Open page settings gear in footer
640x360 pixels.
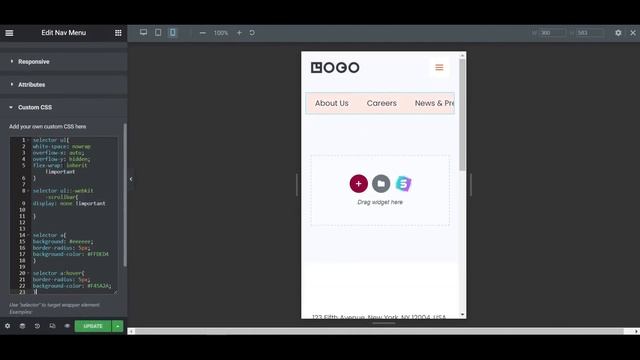click(7, 326)
